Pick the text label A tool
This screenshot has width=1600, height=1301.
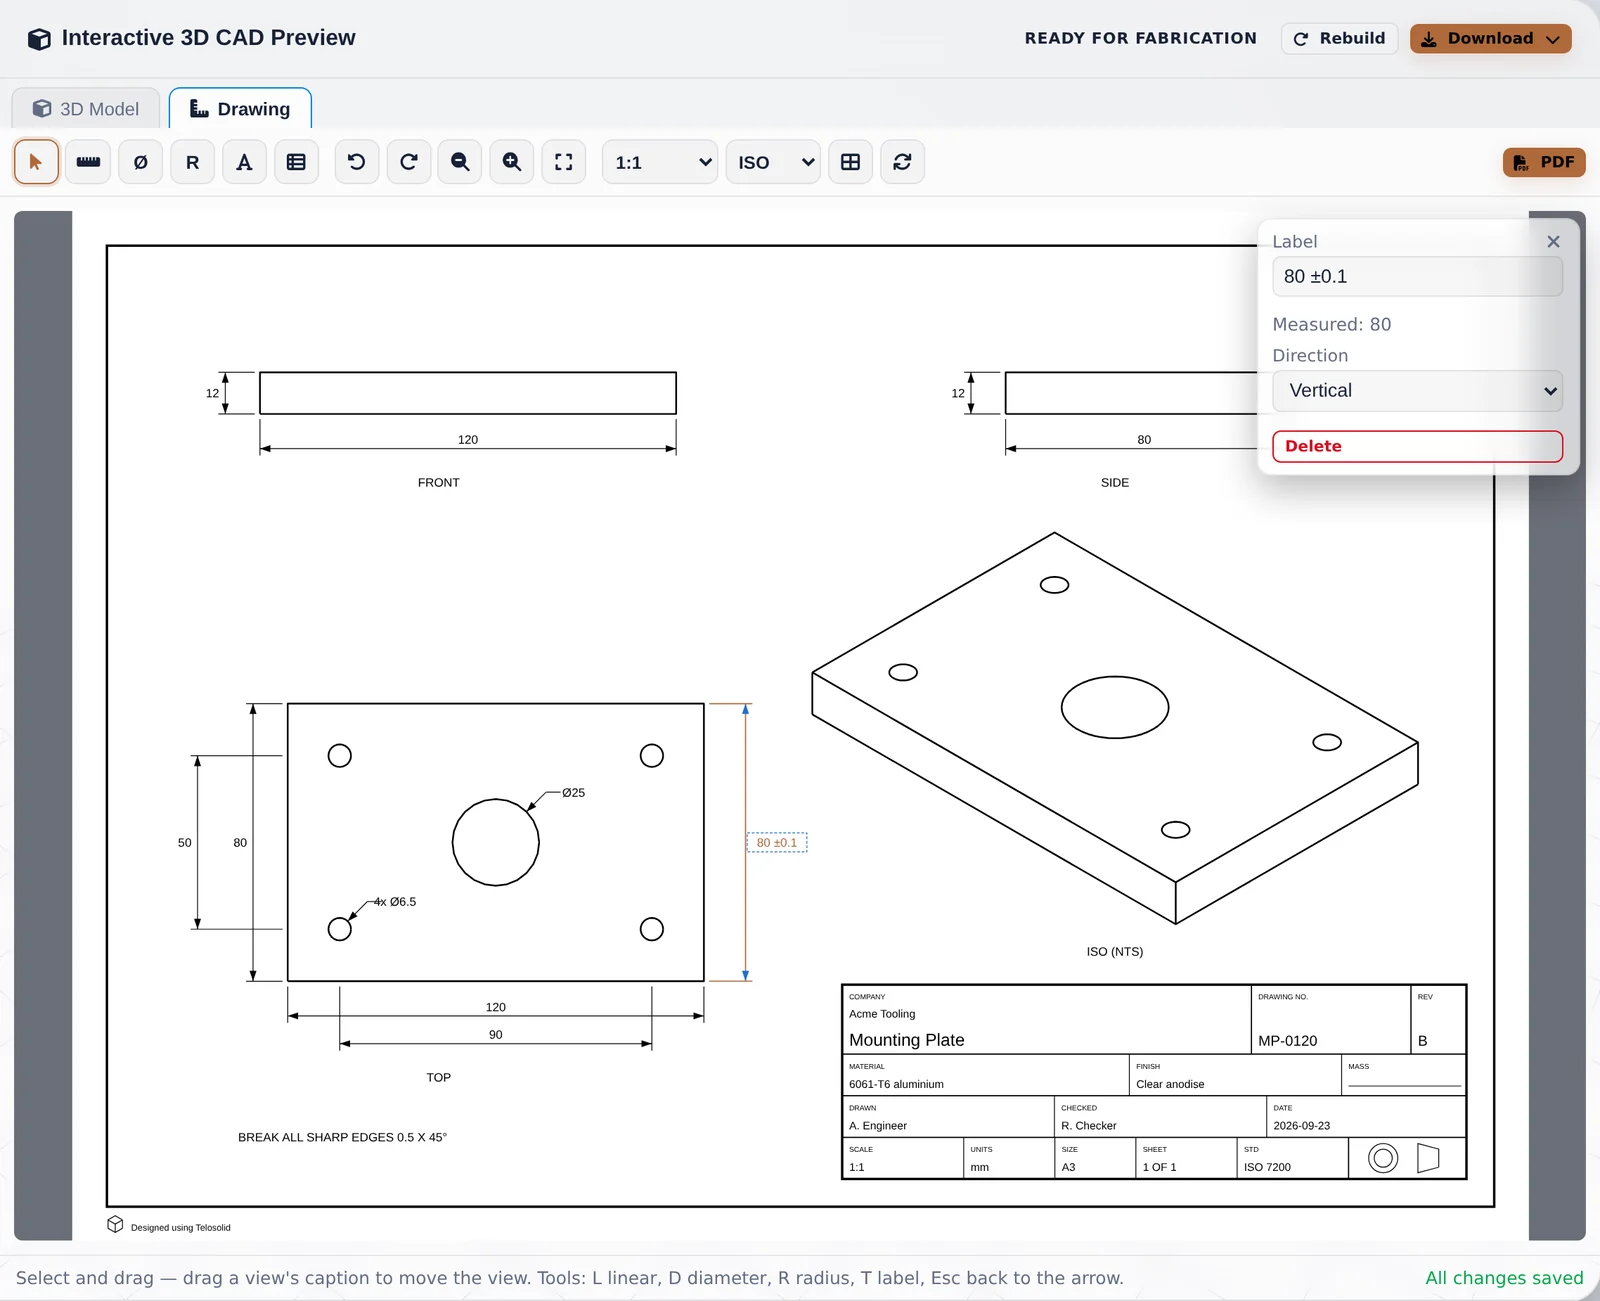tap(244, 162)
